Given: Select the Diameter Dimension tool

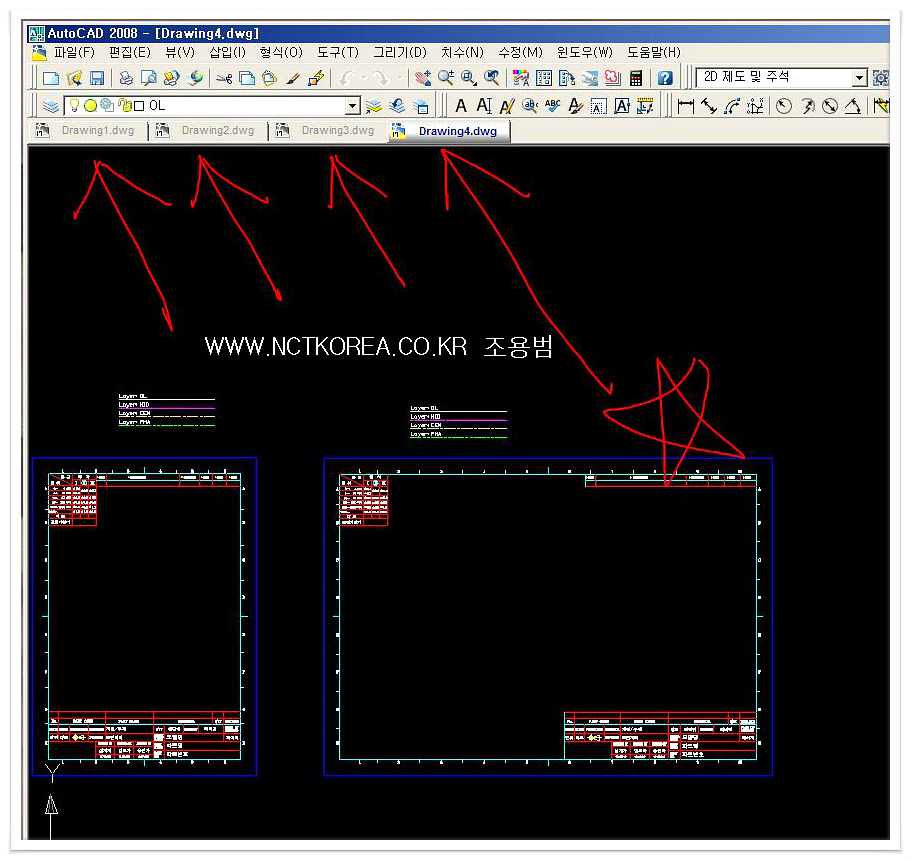Looking at the screenshot, I should (x=830, y=106).
